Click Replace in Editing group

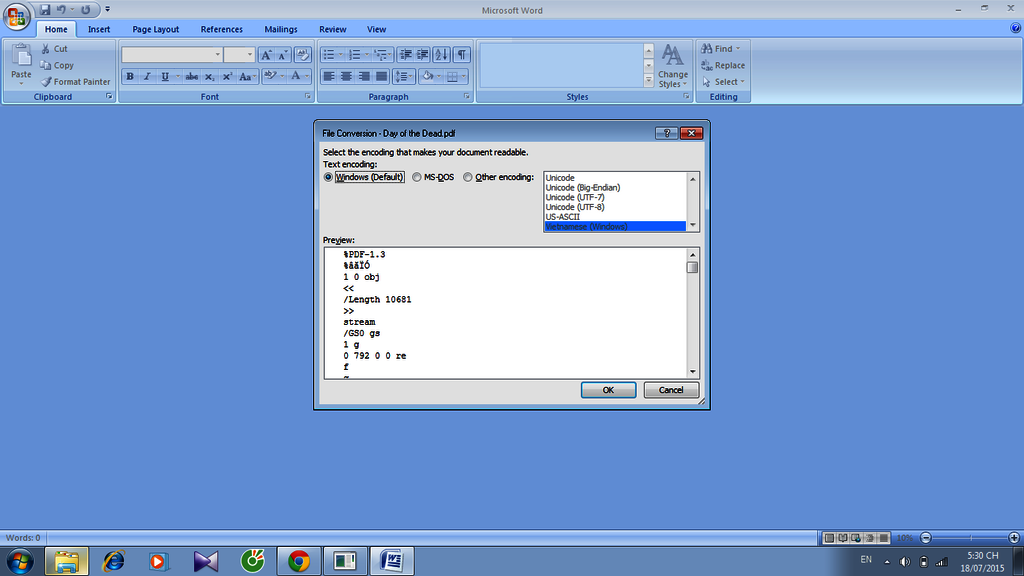tap(723, 65)
